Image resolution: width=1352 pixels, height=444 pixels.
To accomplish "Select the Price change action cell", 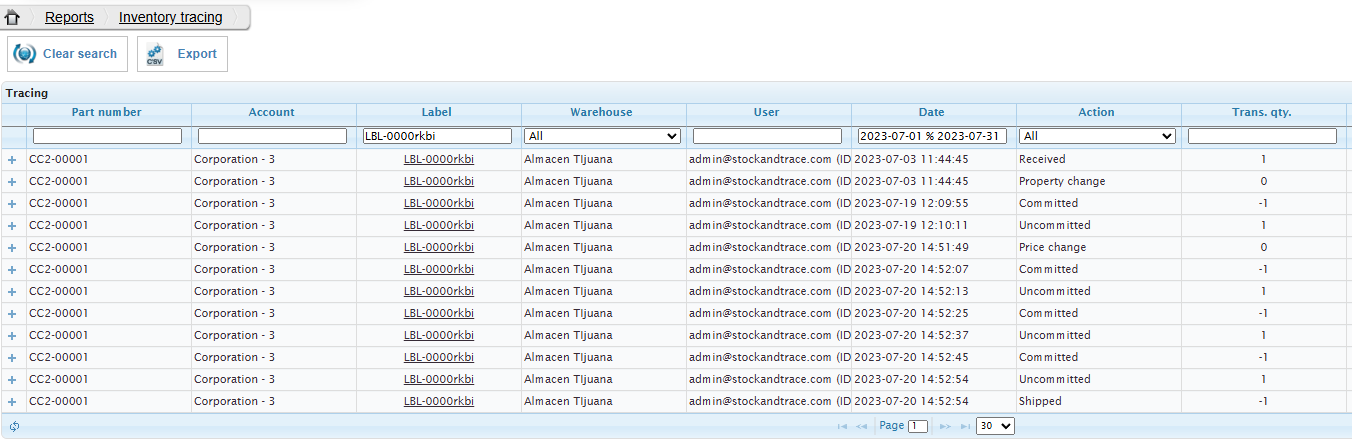I will click(1099, 247).
